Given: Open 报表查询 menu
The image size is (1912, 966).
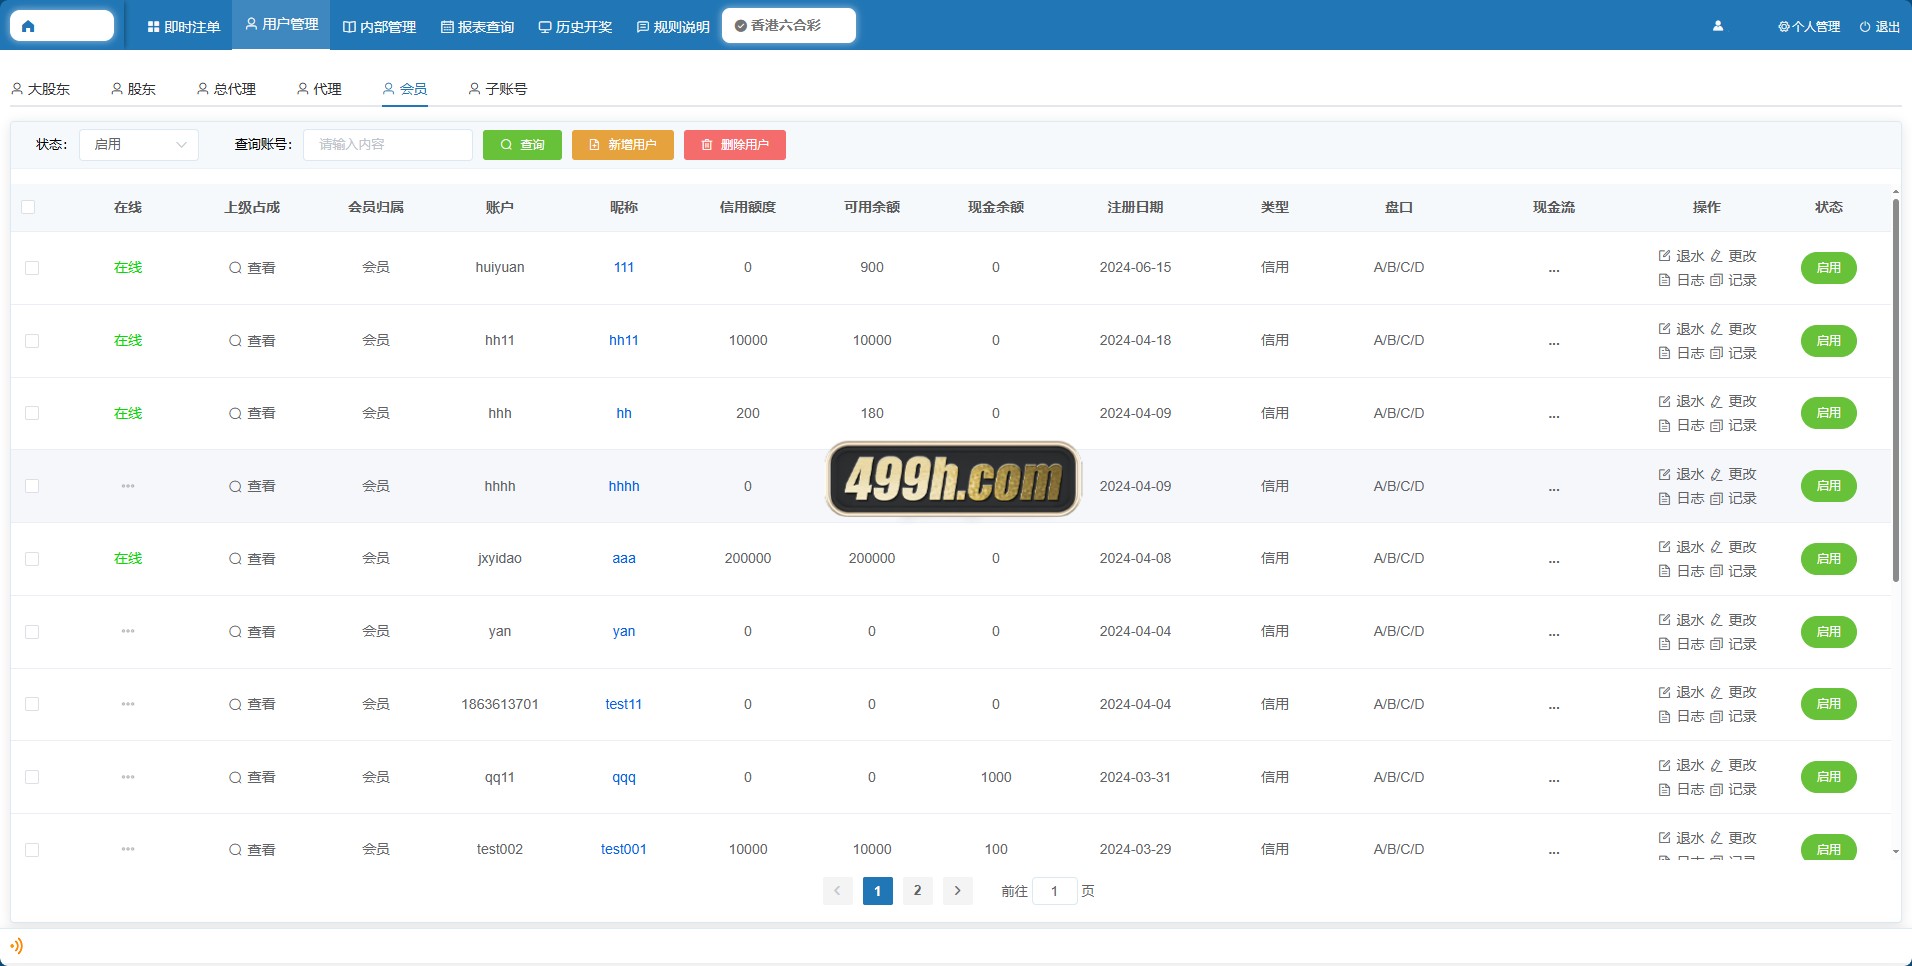Looking at the screenshot, I should 477,27.
